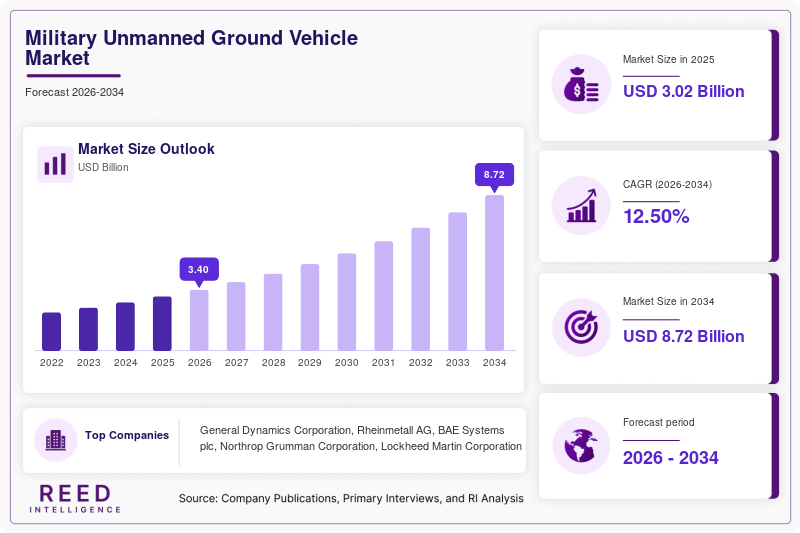Click the target bullseye icon

point(581,326)
